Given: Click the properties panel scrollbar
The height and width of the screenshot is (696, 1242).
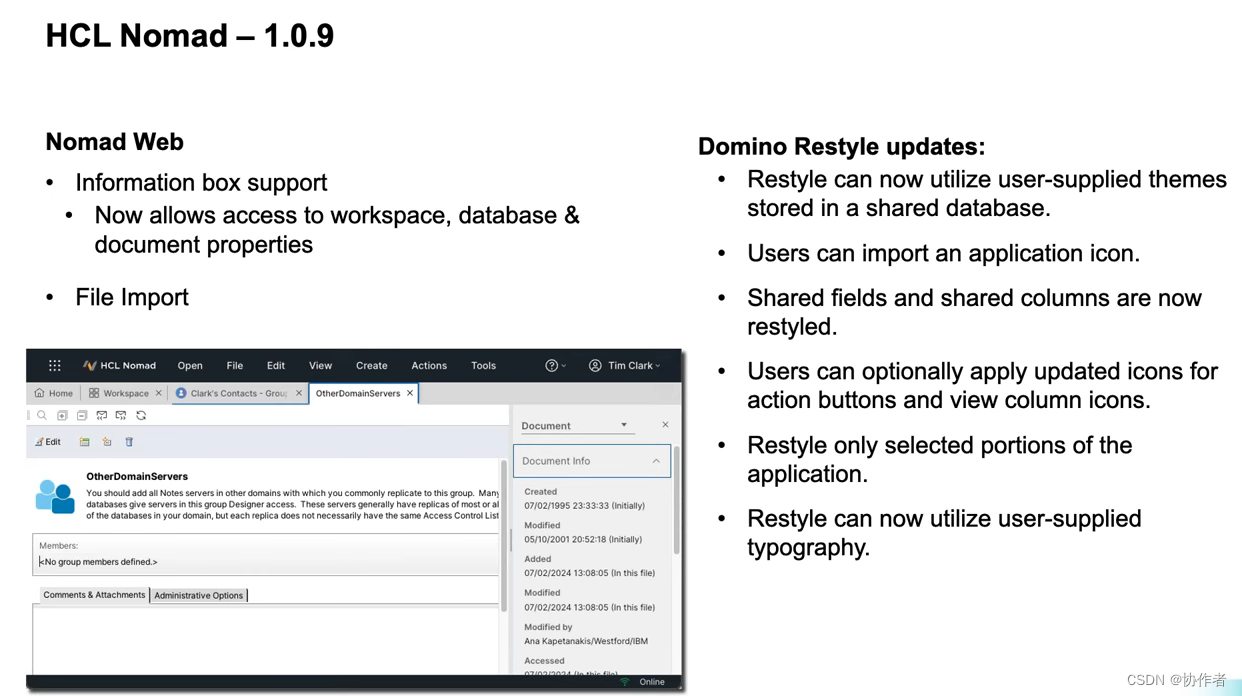Looking at the screenshot, I should (677, 500).
